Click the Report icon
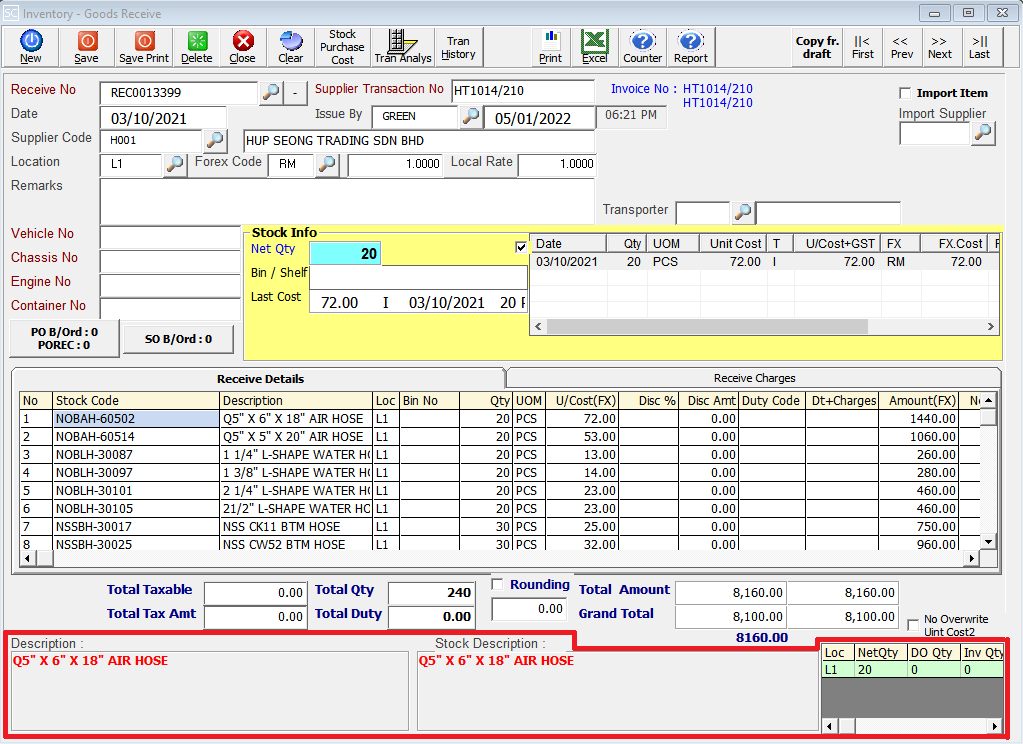Viewport: 1023px width, 744px height. pyautogui.click(x=691, y=47)
